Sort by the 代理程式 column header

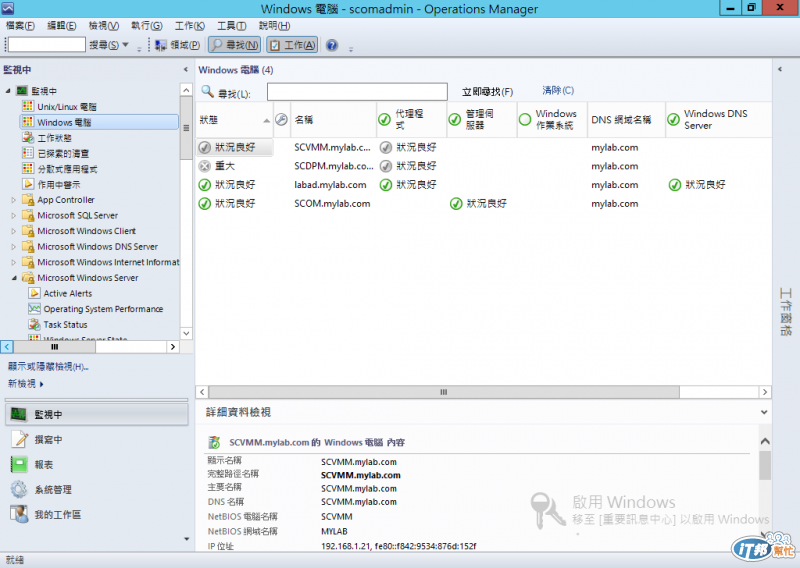(x=411, y=120)
